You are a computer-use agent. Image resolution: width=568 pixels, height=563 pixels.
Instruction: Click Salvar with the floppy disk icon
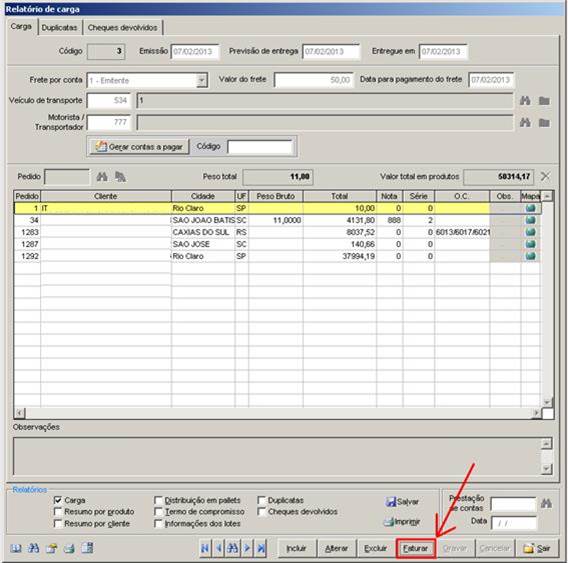(402, 502)
